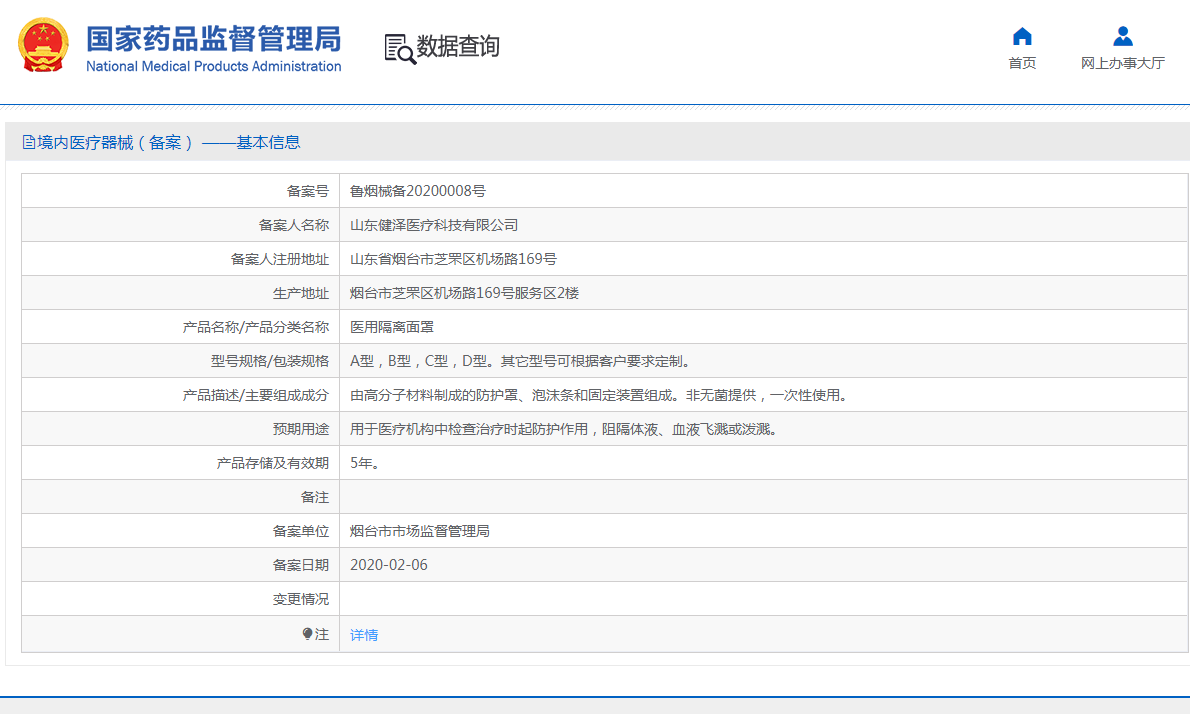Click the 数据查询 heading text
The height and width of the screenshot is (714, 1190).
458,46
